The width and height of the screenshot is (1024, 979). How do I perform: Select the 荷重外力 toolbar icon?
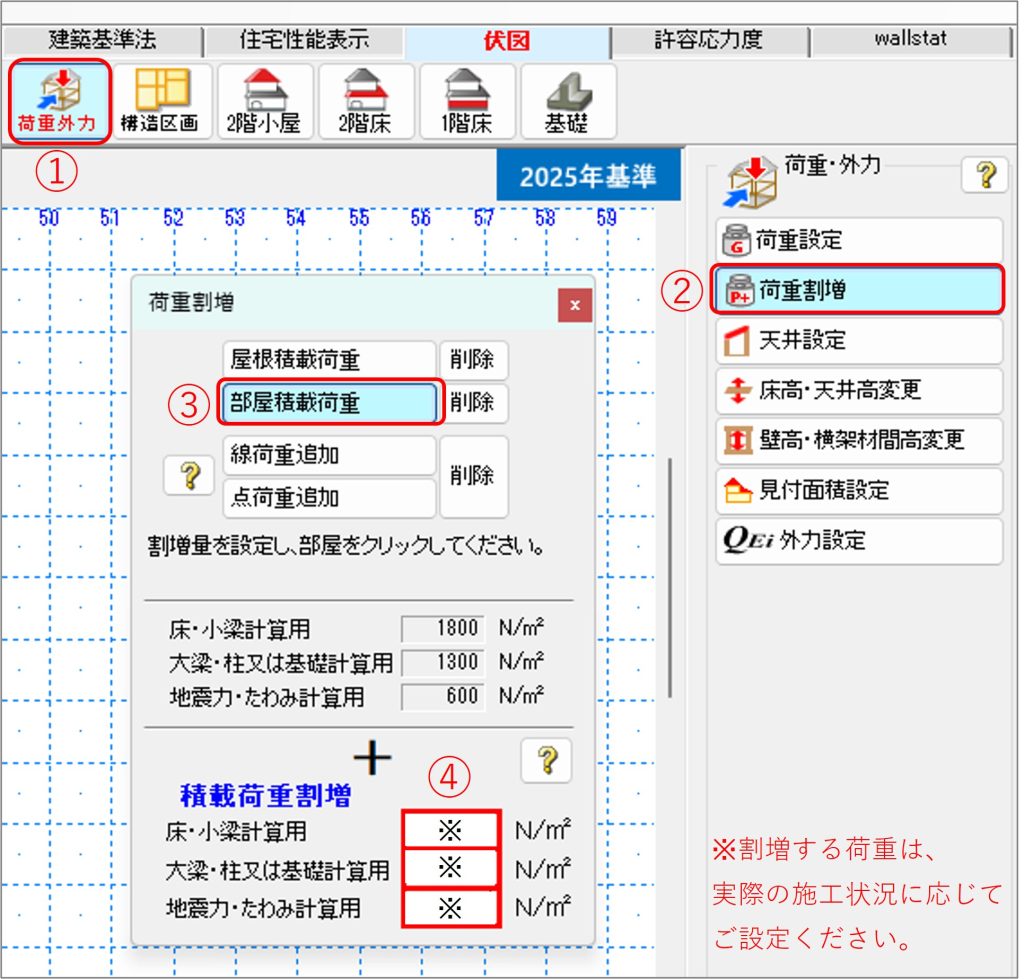(x=57, y=101)
